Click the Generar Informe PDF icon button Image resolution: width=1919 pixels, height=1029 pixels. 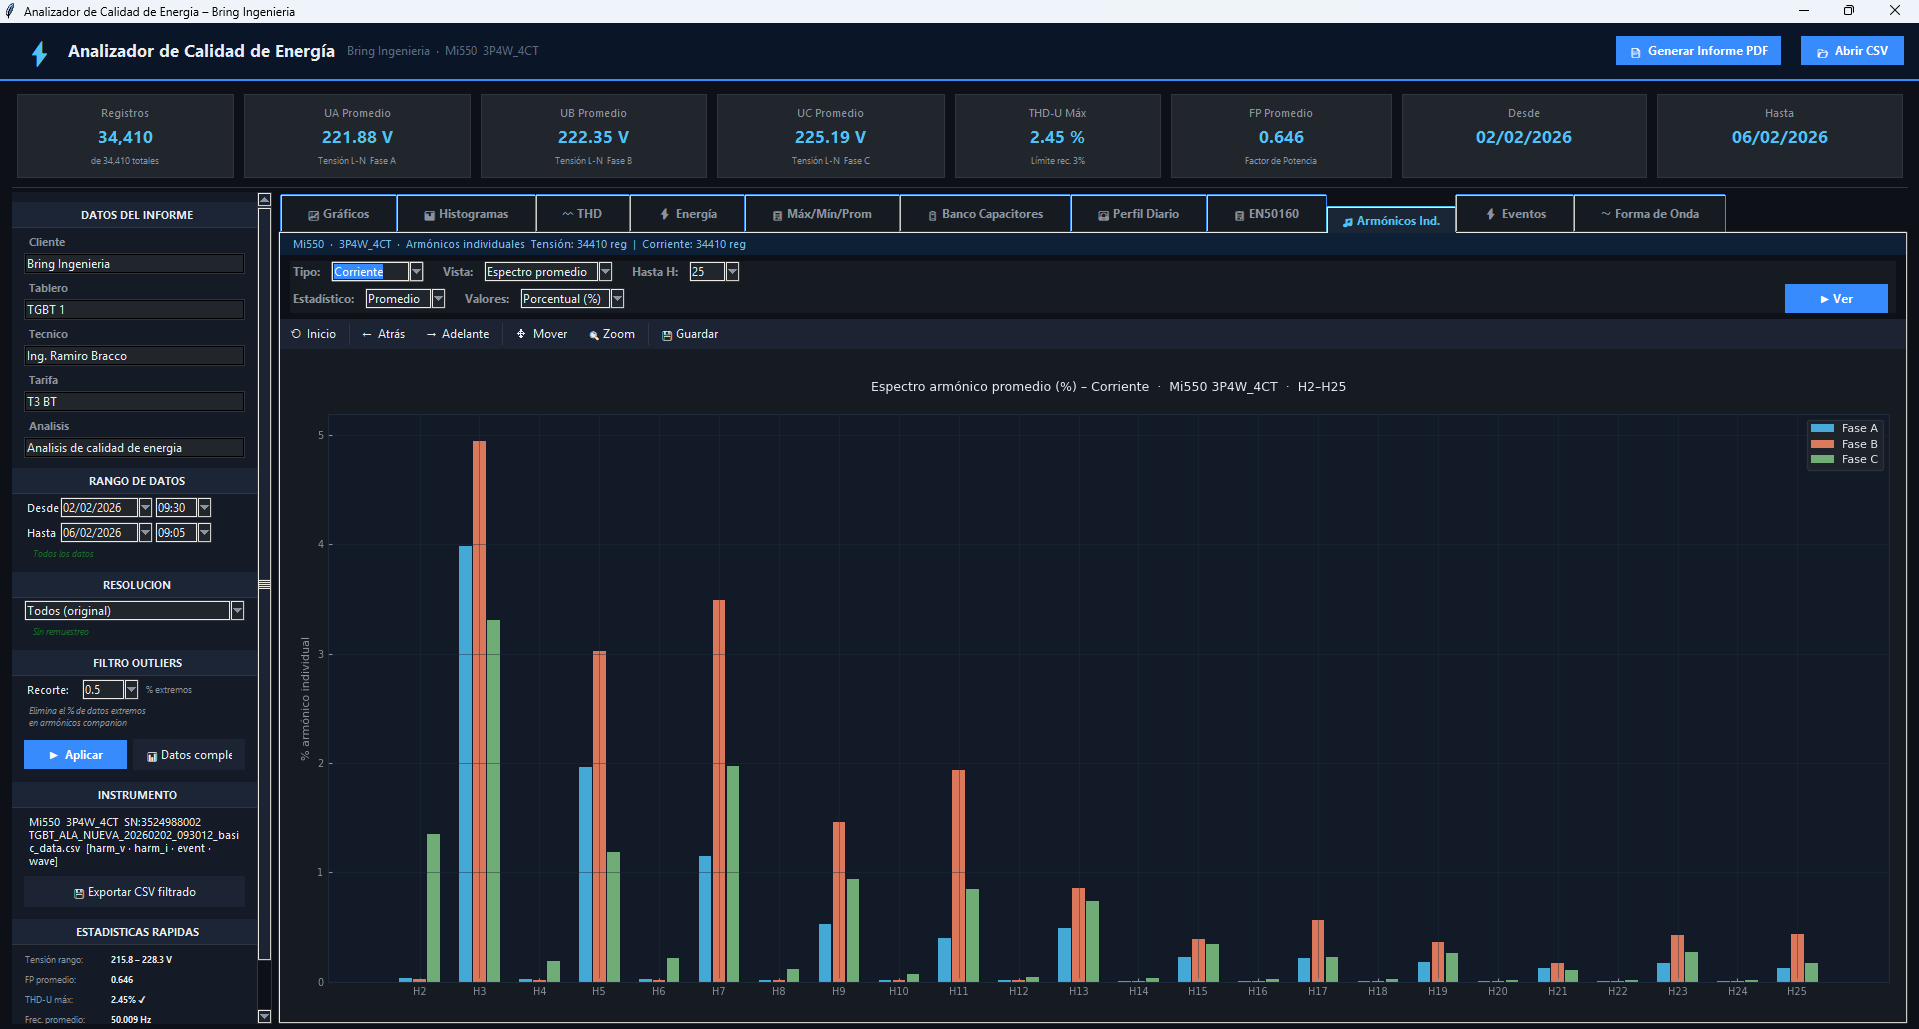1697,50
